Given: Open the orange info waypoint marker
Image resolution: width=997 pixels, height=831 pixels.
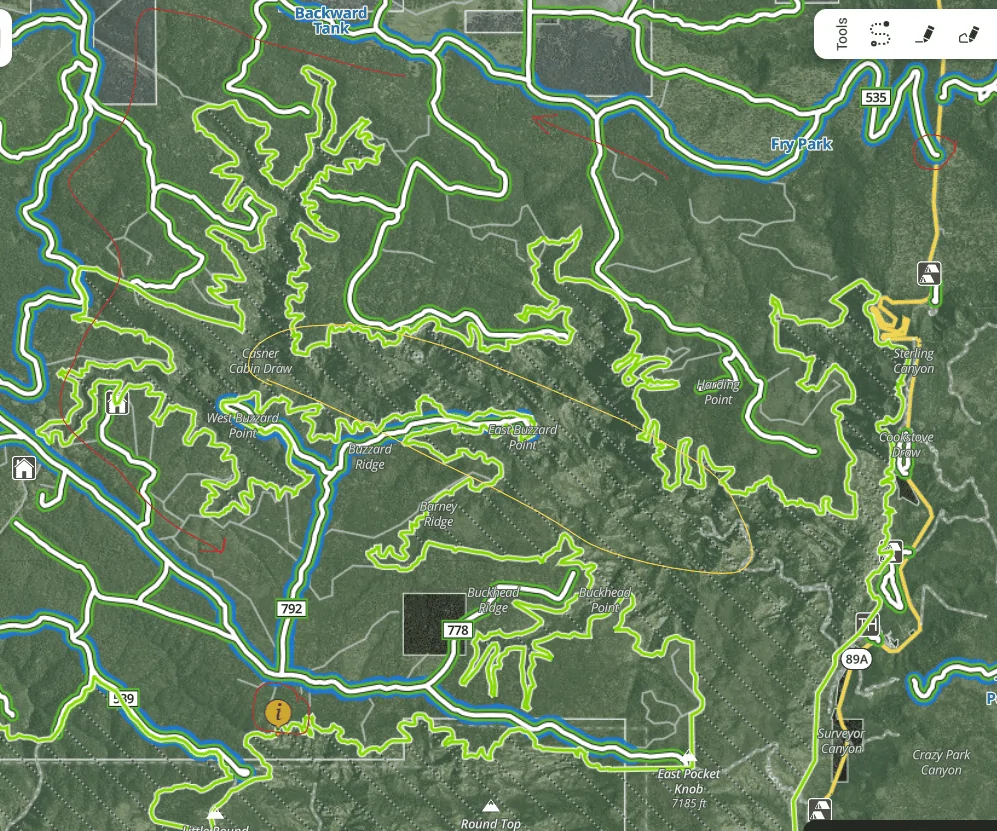Looking at the screenshot, I should click(278, 714).
